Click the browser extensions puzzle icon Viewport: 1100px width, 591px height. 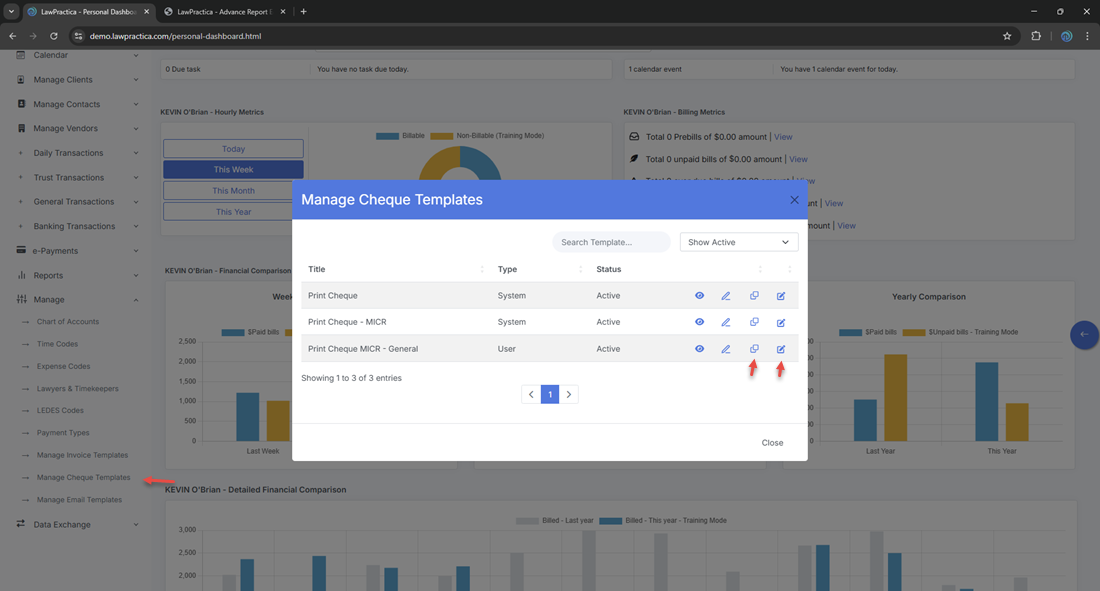click(1036, 36)
